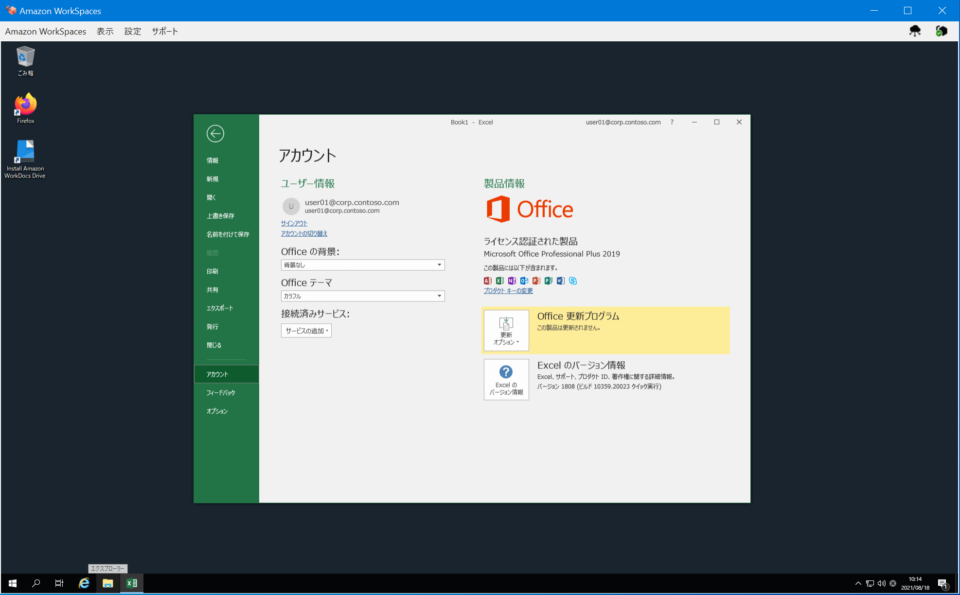
Task: Open the 設定 menu in Amazon WorkSpaces
Action: pos(132,31)
